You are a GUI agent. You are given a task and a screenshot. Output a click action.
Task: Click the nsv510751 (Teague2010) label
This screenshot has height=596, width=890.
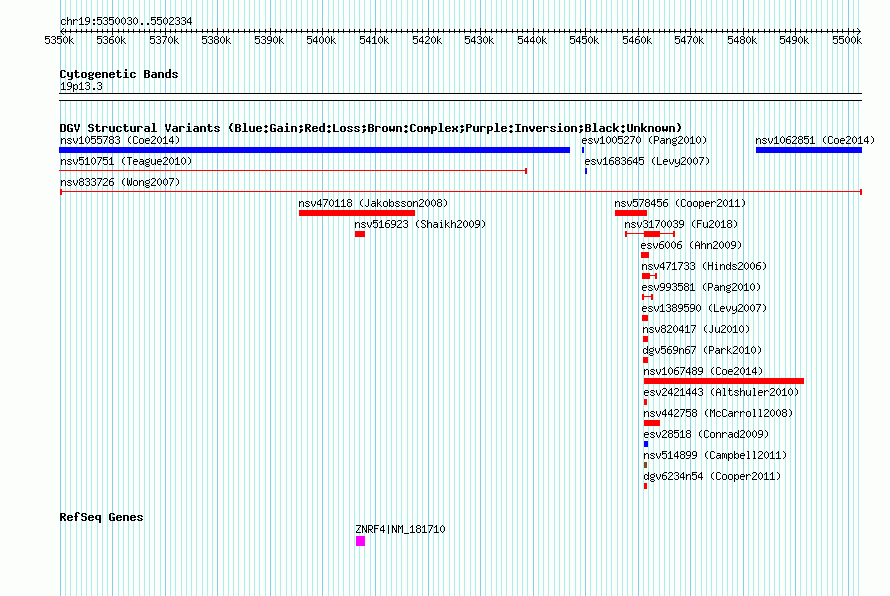[x=126, y=161]
